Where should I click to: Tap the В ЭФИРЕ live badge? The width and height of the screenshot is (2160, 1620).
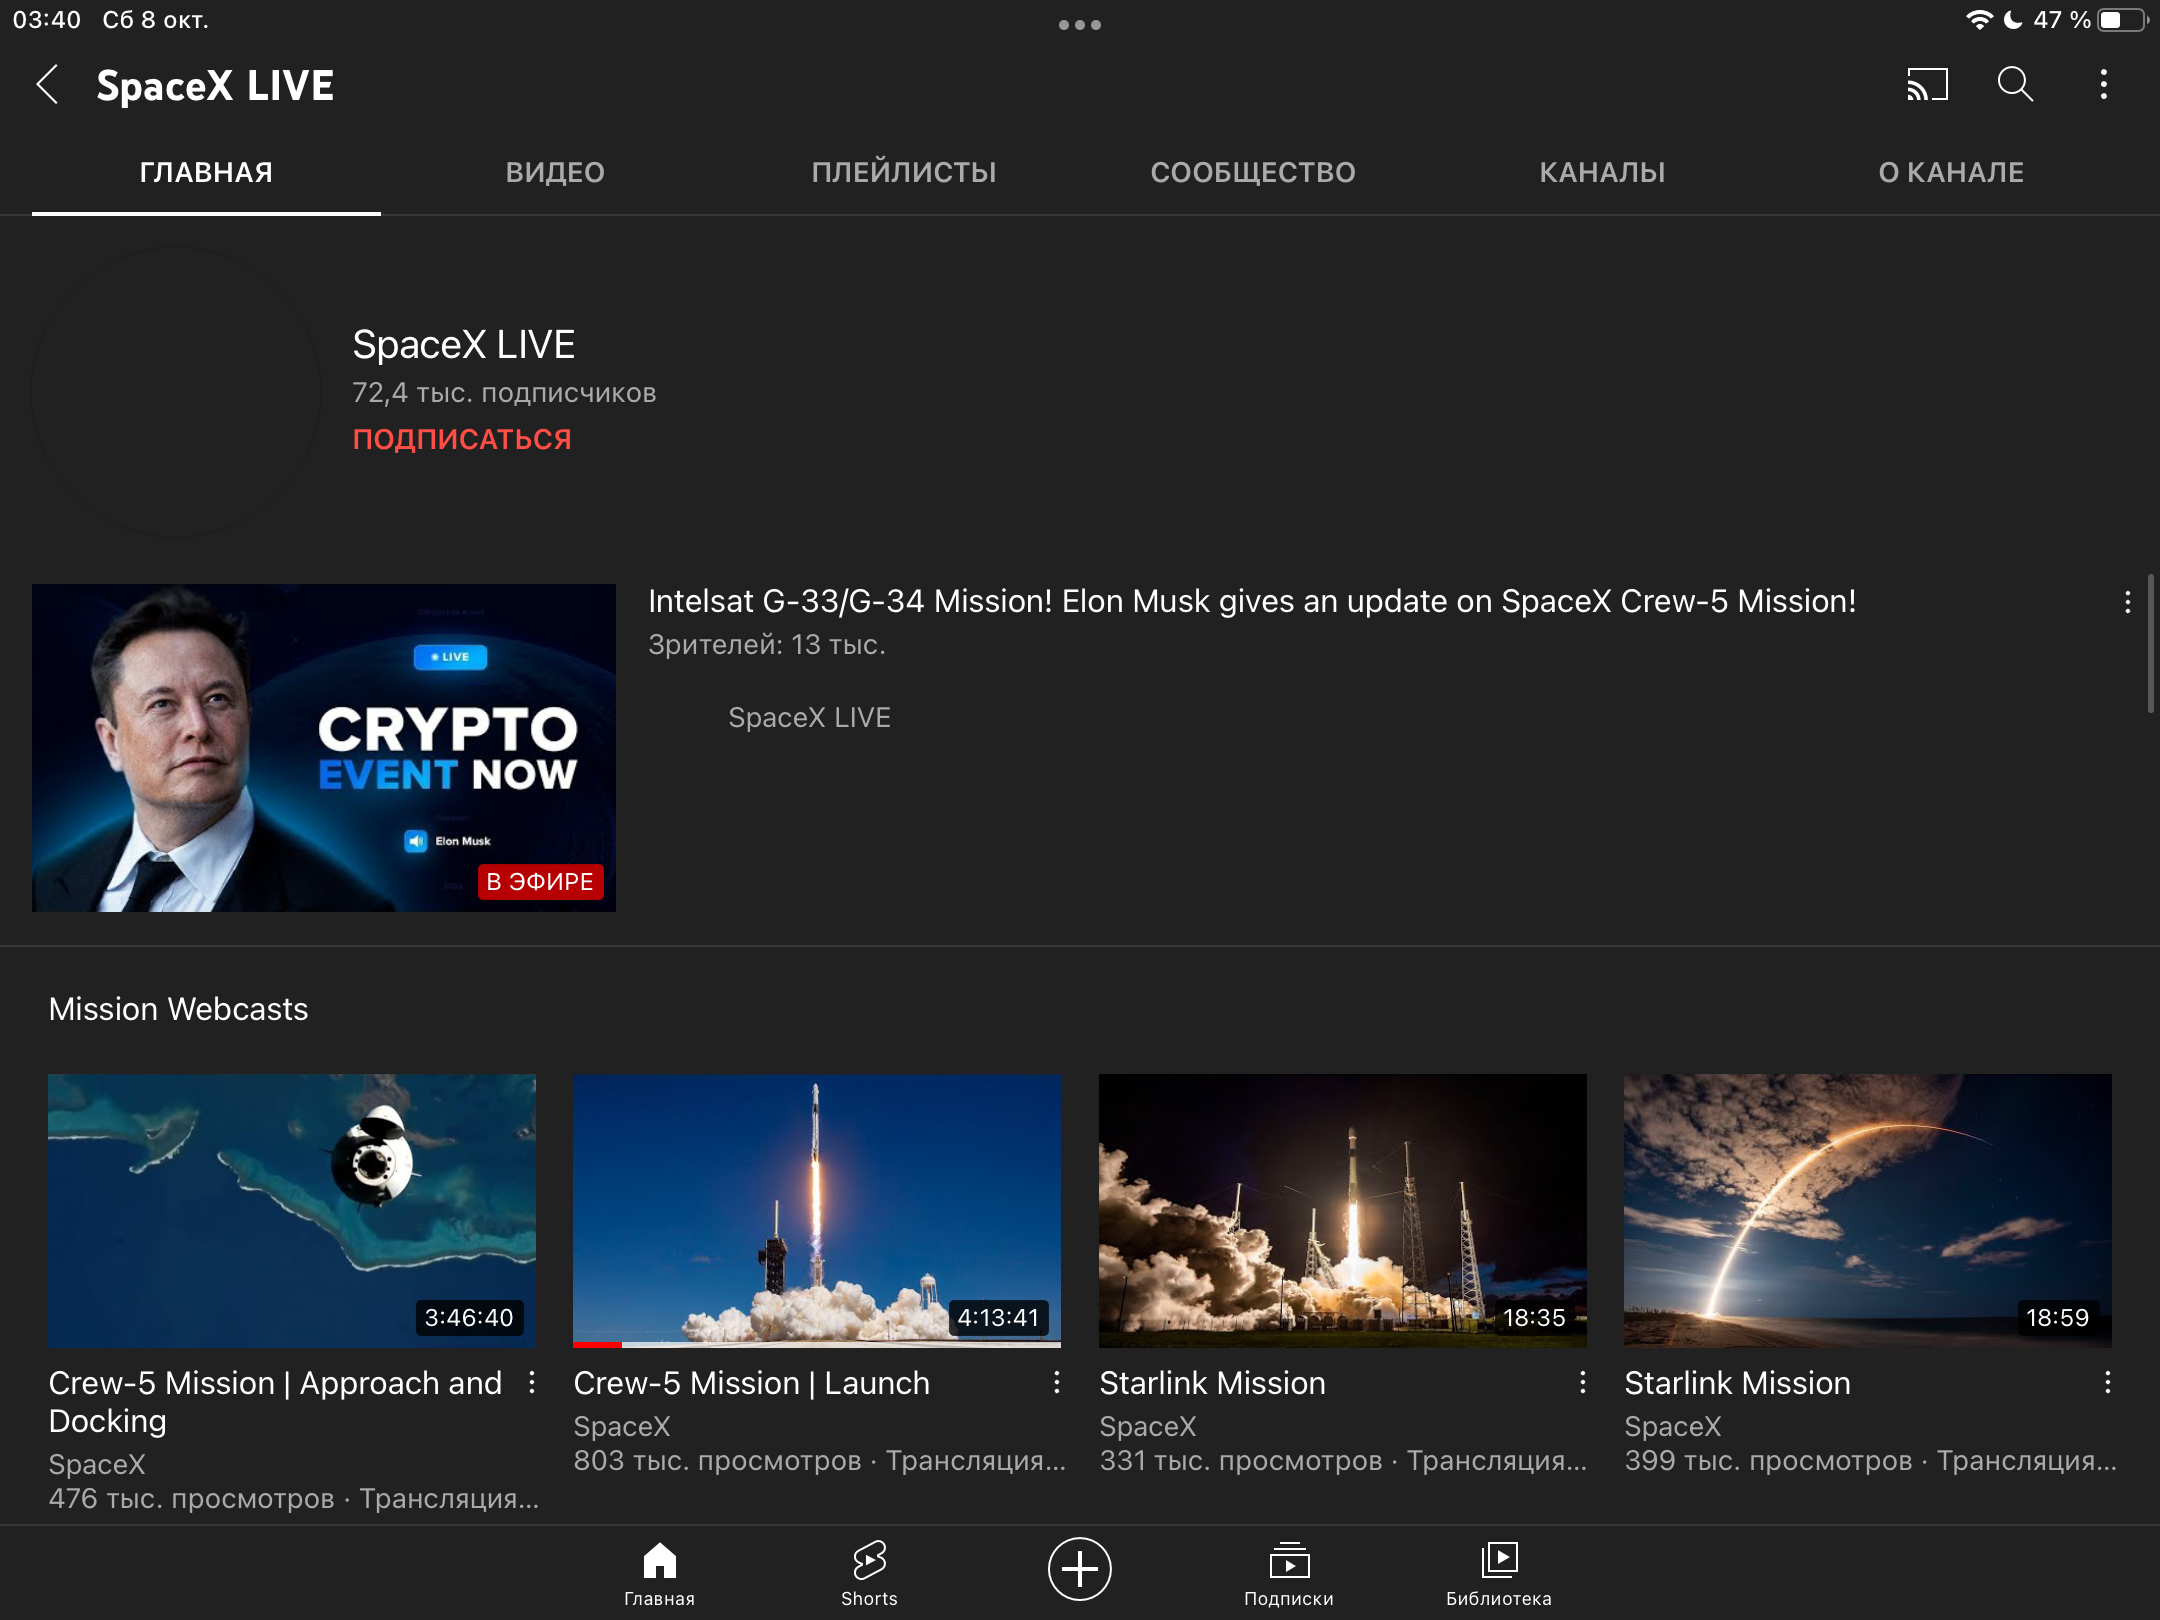click(540, 882)
